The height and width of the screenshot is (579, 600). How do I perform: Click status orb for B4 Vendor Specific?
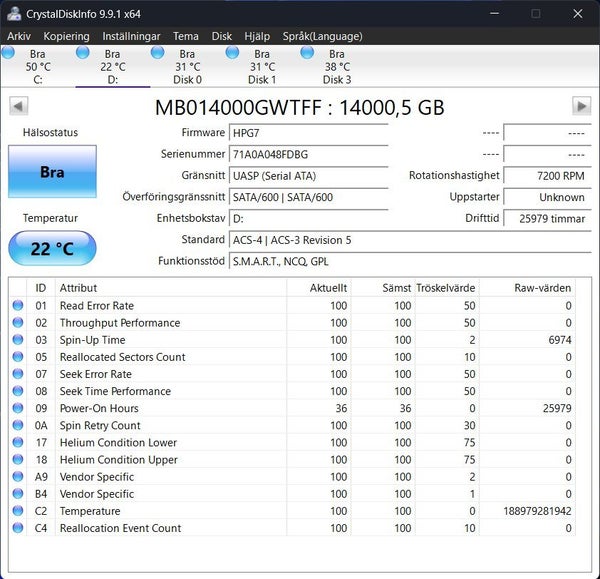tap(18, 493)
